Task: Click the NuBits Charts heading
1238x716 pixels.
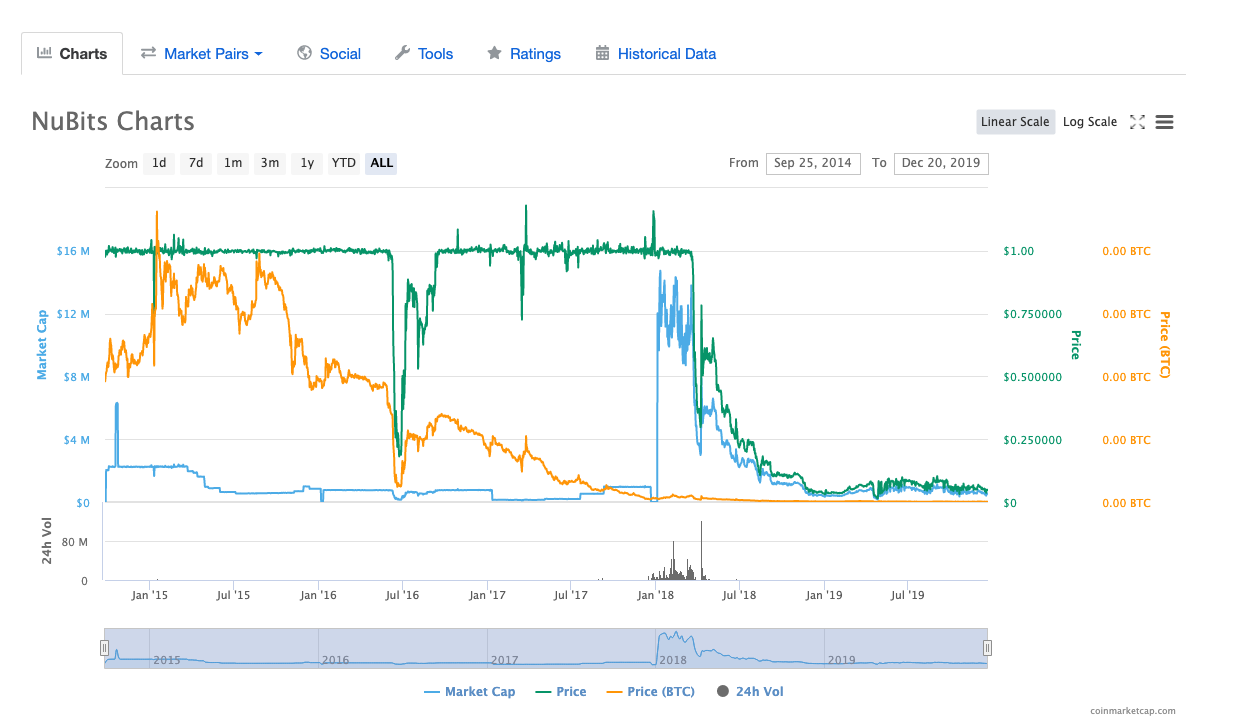Action: [x=113, y=122]
